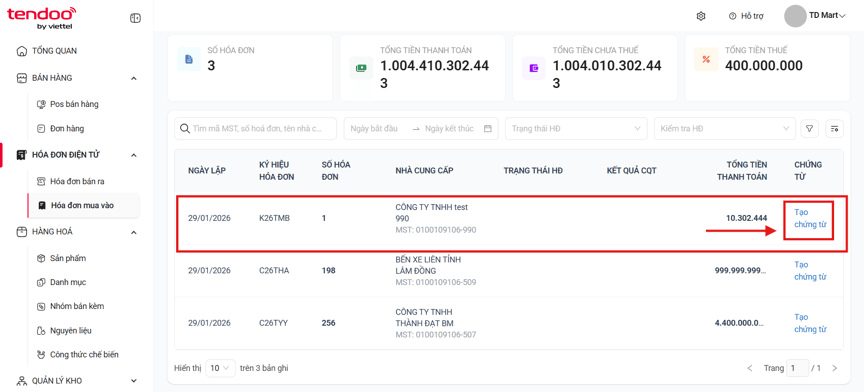Click Tạo chứng từ for invoice C26THA
Image resolution: width=864 pixels, height=392 pixels.
pyautogui.click(x=810, y=271)
